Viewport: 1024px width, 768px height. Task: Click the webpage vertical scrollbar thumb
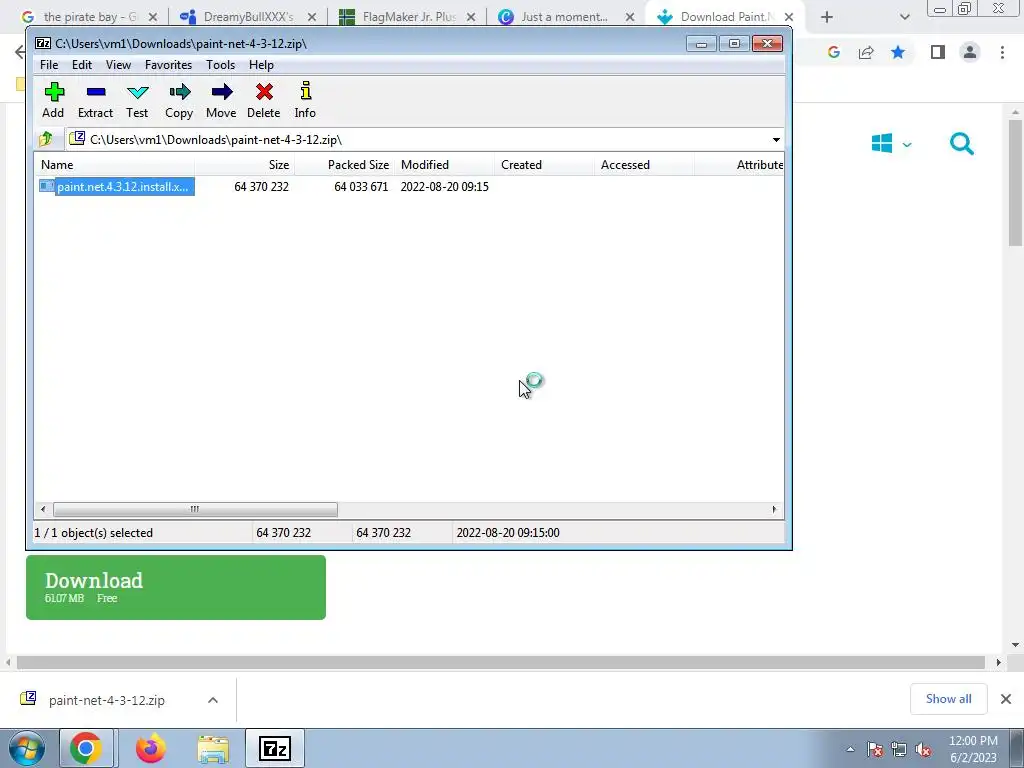click(1015, 183)
